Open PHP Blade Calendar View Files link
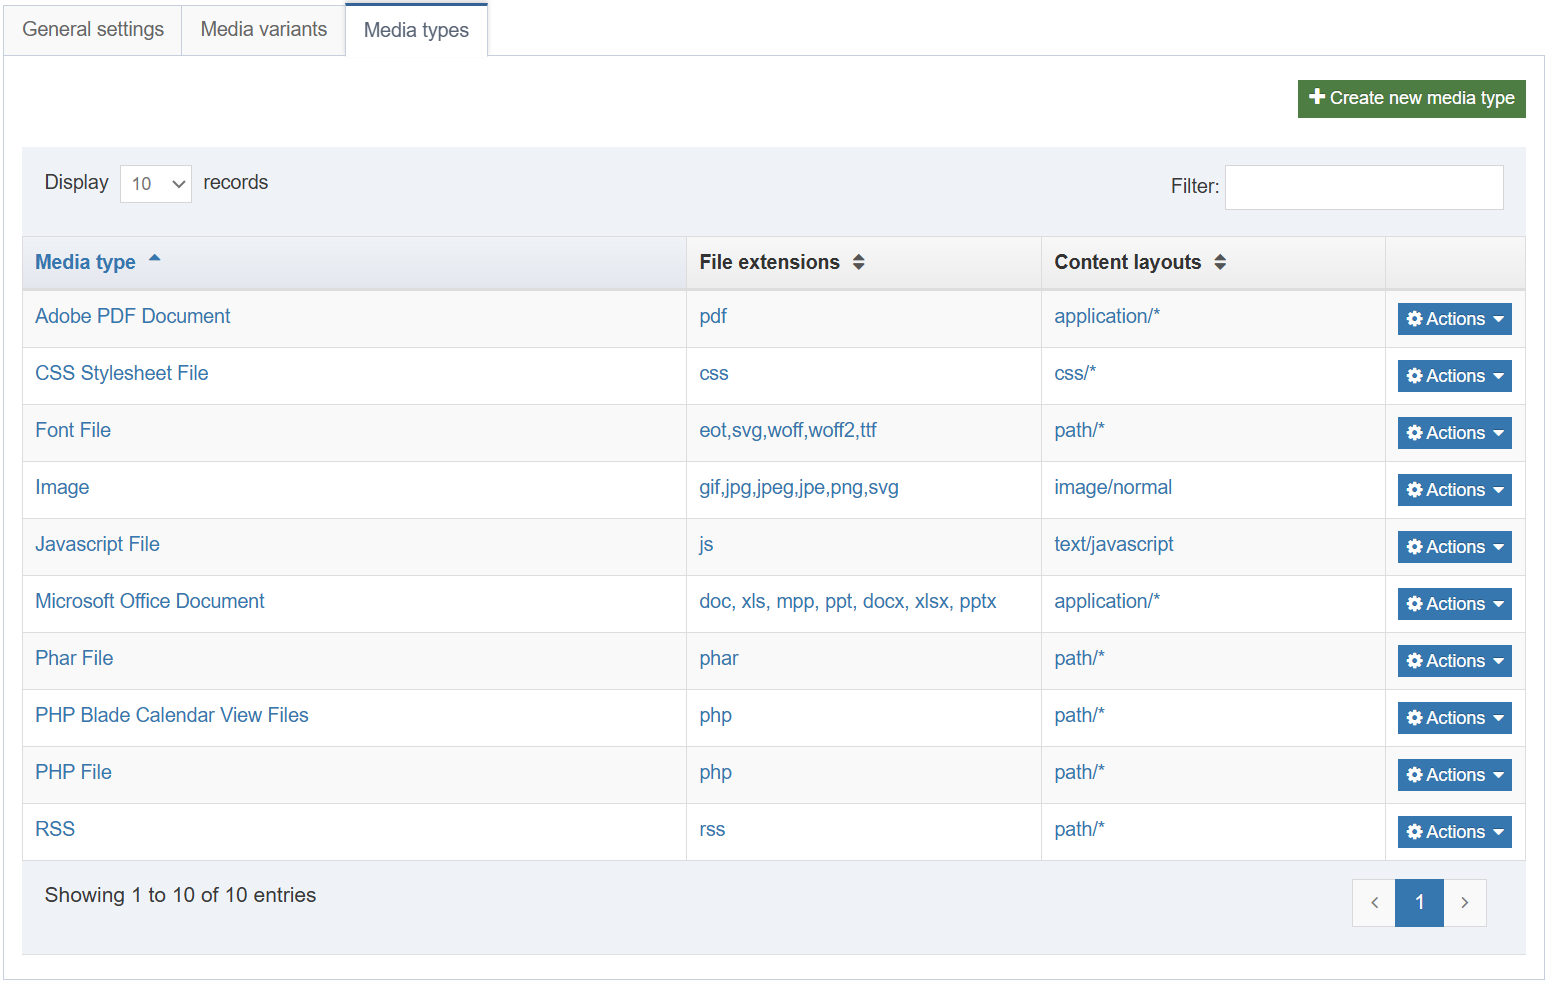Screen dimensions: 1551x984 click(172, 715)
